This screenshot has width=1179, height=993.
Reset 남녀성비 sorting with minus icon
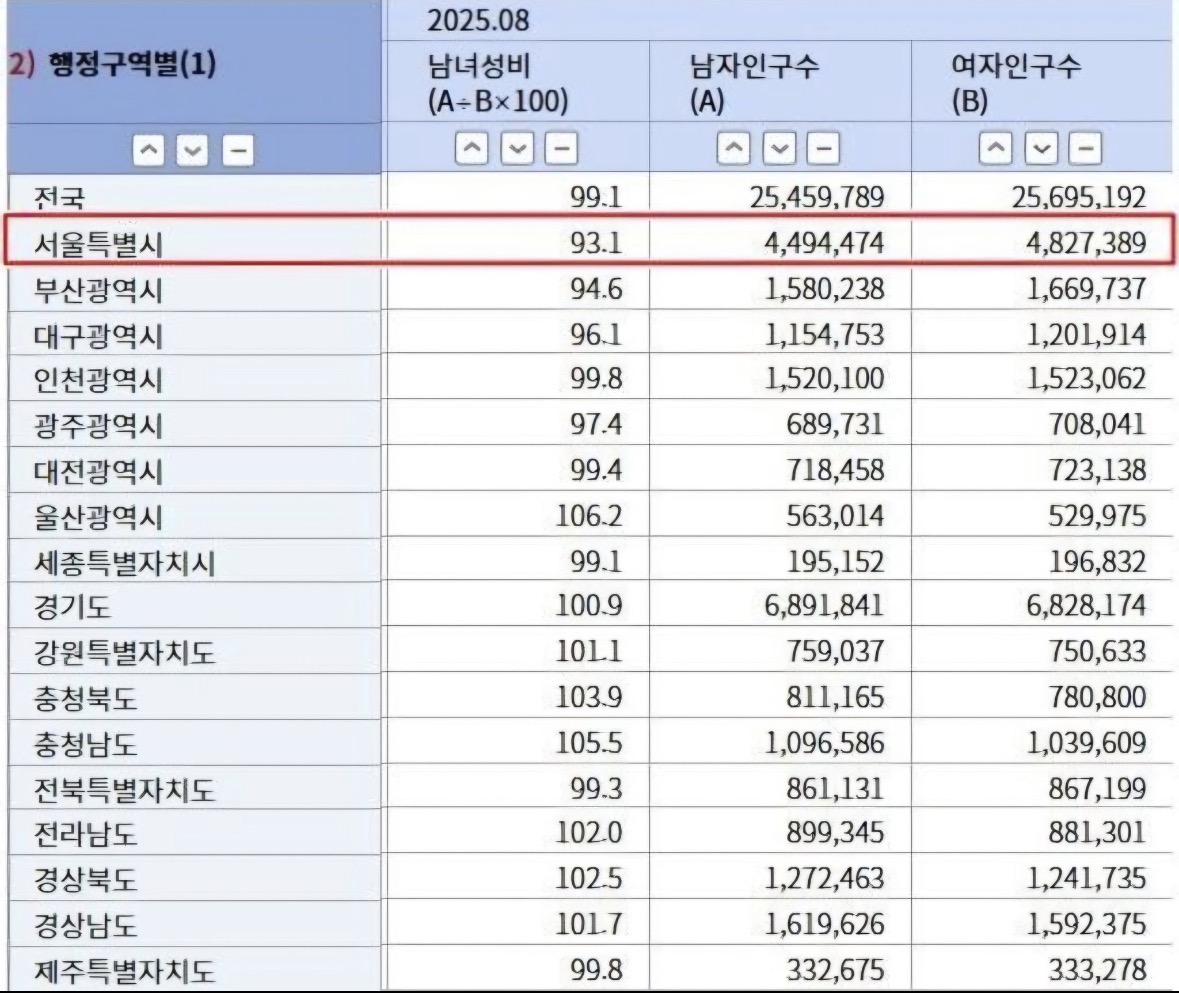coord(563,149)
